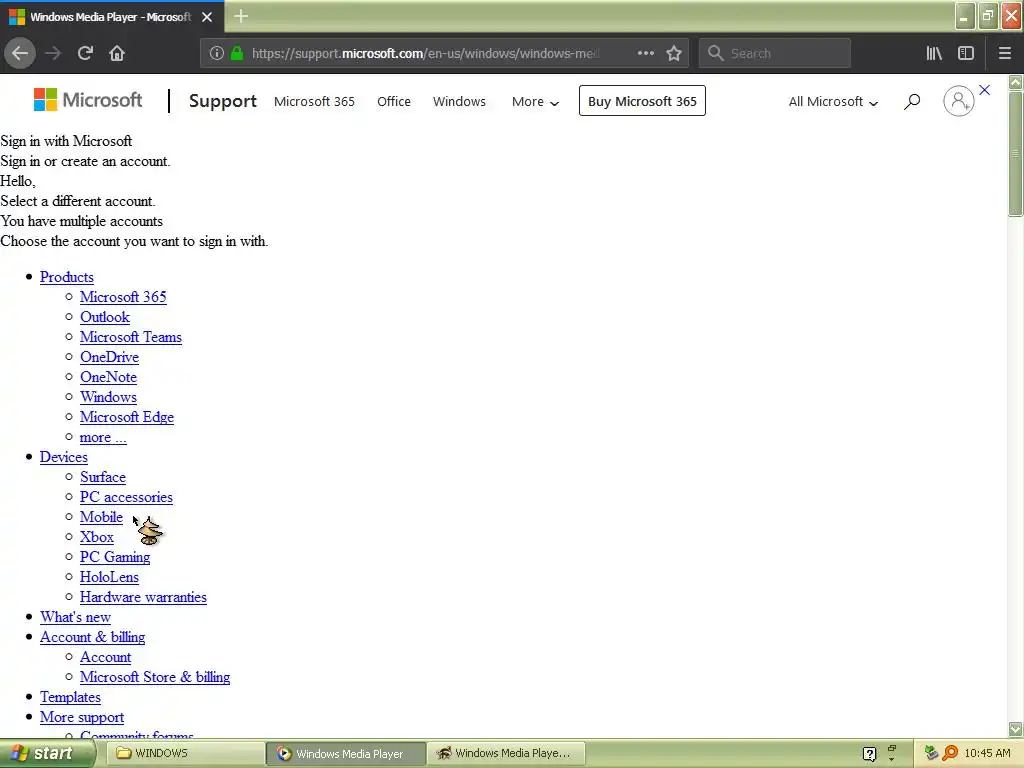This screenshot has height=768, width=1024.
Task: Open a new tab with the plus icon
Action: [241, 16]
